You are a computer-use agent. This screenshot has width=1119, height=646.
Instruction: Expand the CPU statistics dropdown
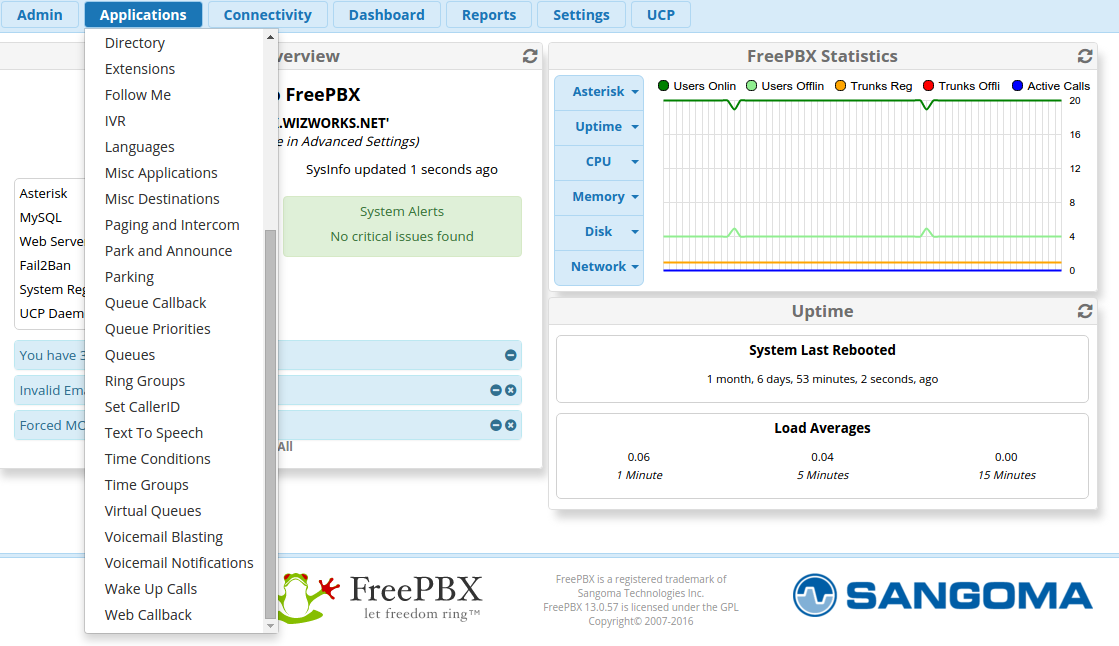[x=599, y=162]
